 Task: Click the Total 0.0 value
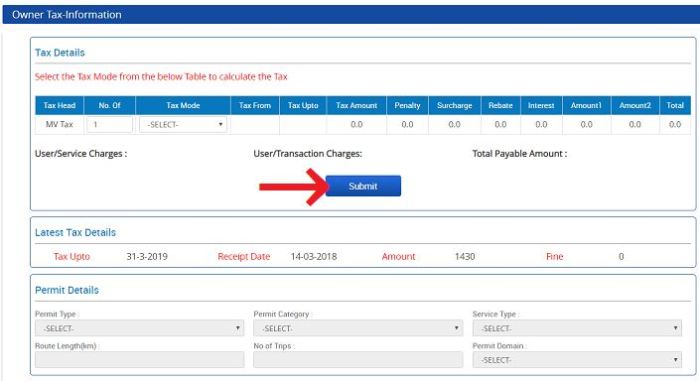tap(675, 125)
